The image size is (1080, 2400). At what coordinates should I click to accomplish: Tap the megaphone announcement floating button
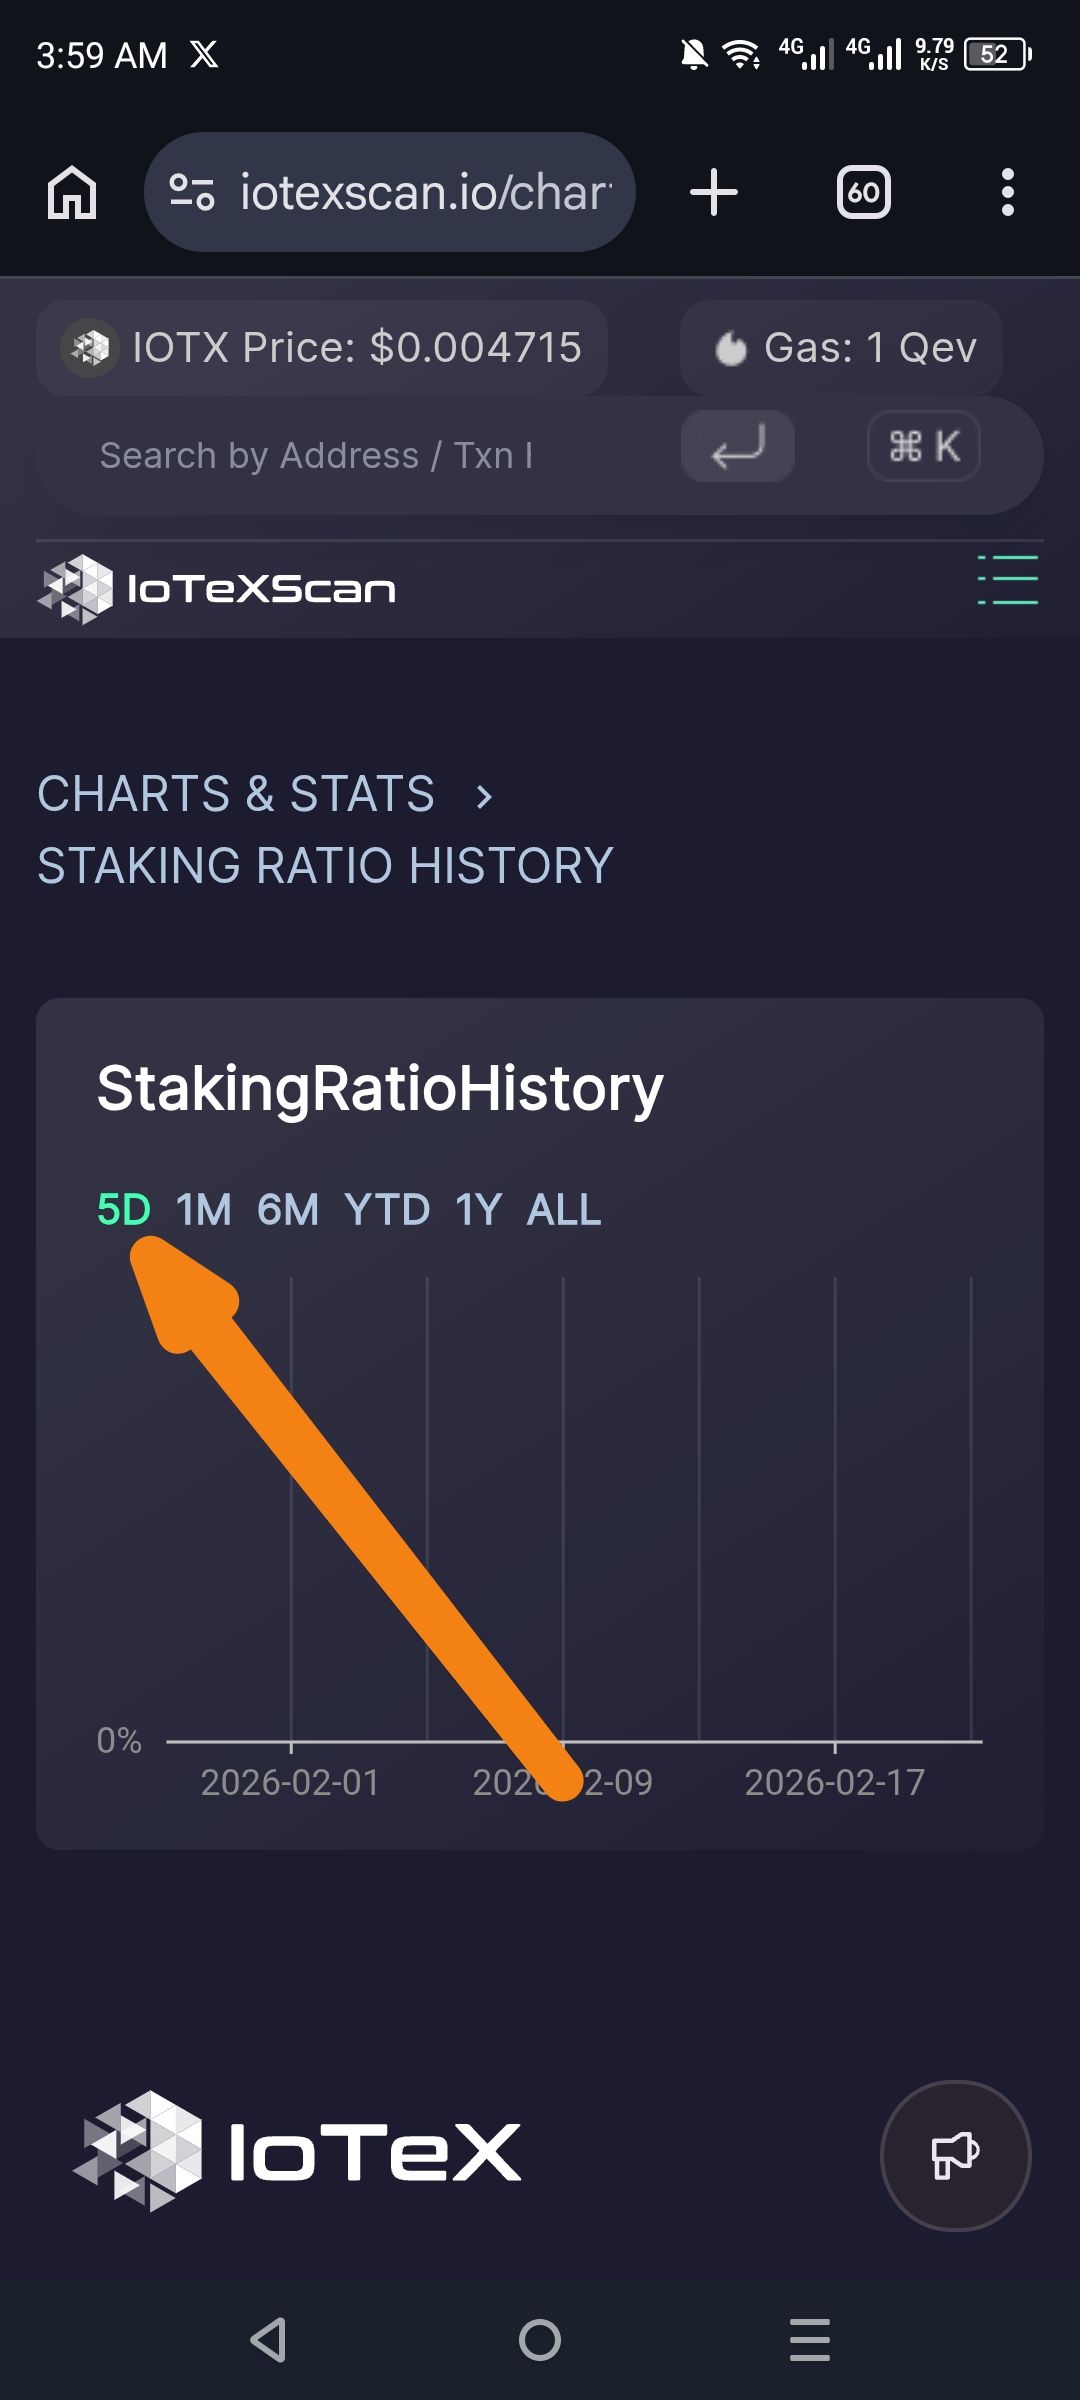pyautogui.click(x=956, y=2156)
